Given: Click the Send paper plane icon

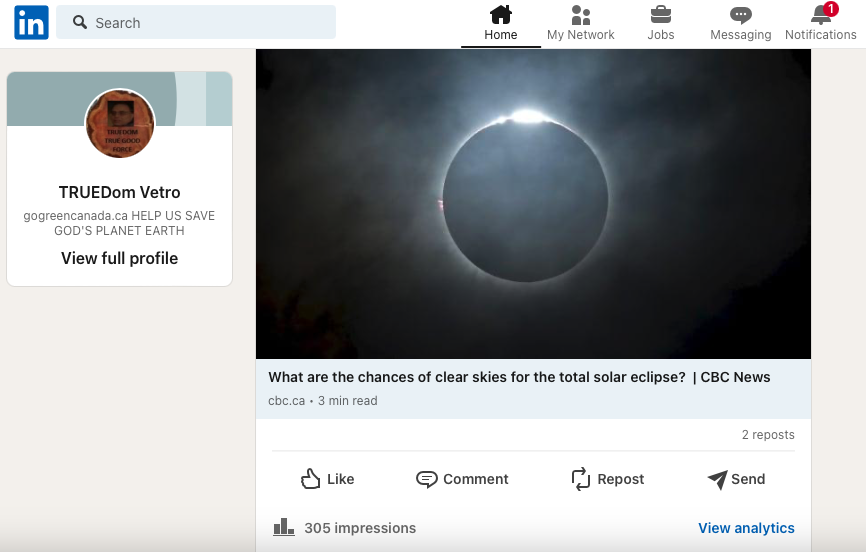Looking at the screenshot, I should (x=717, y=479).
